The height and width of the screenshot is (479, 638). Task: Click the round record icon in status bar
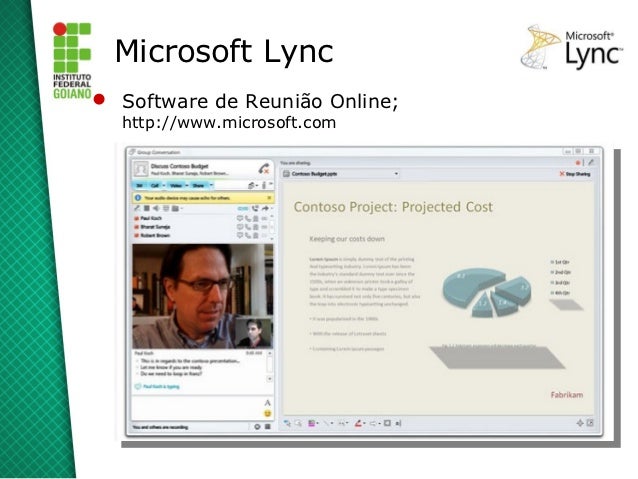click(257, 427)
